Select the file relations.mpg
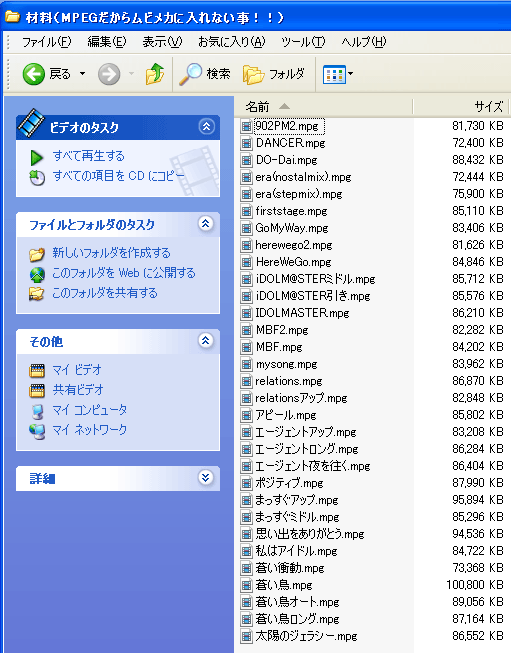511x653 pixels. (289, 381)
